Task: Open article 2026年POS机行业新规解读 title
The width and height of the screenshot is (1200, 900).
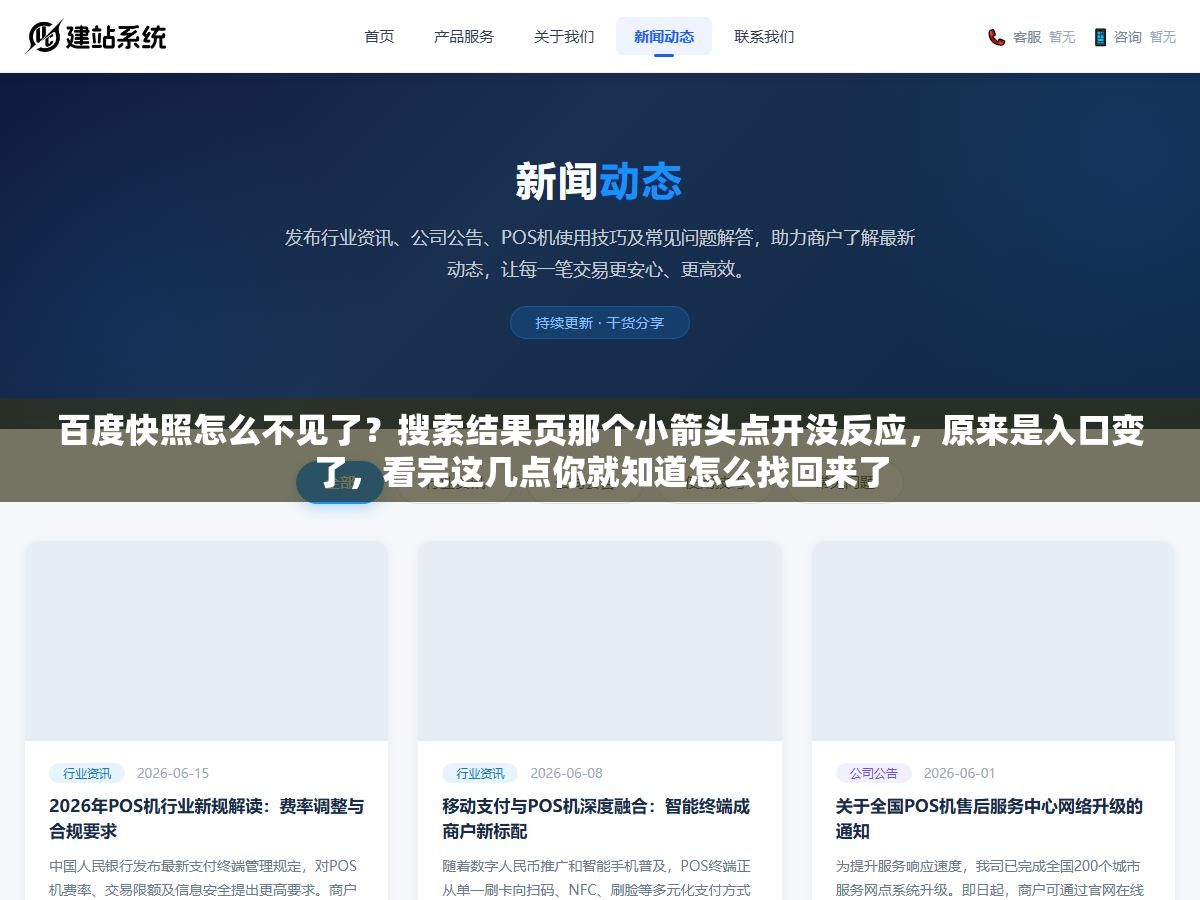Action: point(207,818)
